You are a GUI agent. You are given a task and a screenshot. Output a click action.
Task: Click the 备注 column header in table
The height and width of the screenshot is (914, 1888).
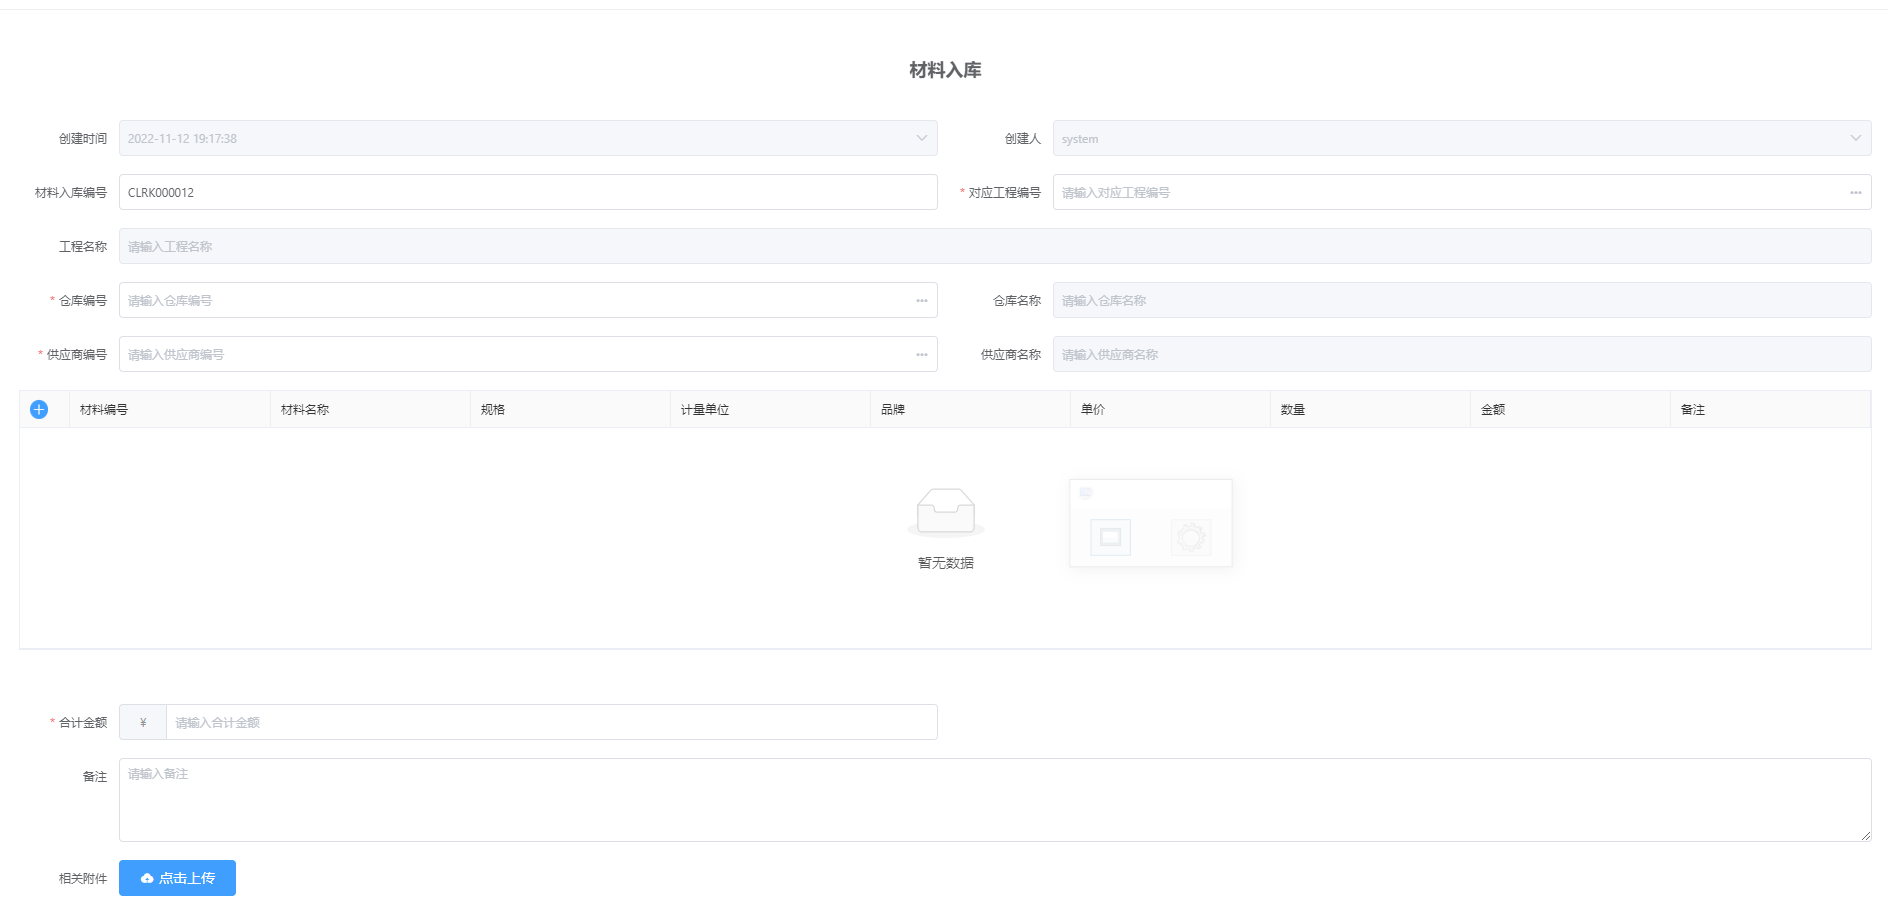1770,409
